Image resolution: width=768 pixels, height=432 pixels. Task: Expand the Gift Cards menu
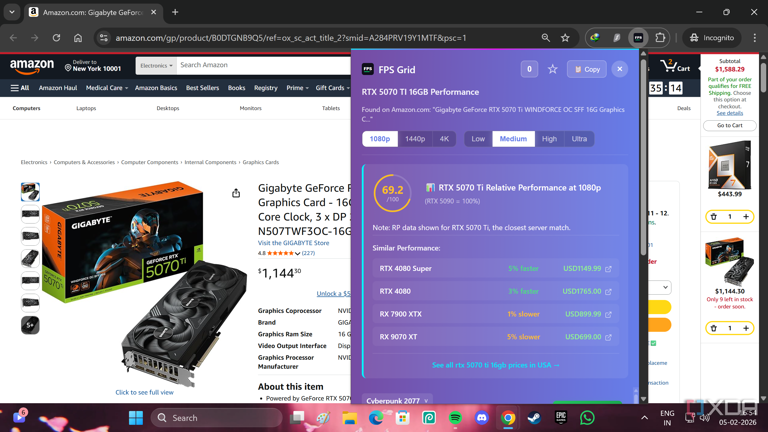(x=333, y=88)
